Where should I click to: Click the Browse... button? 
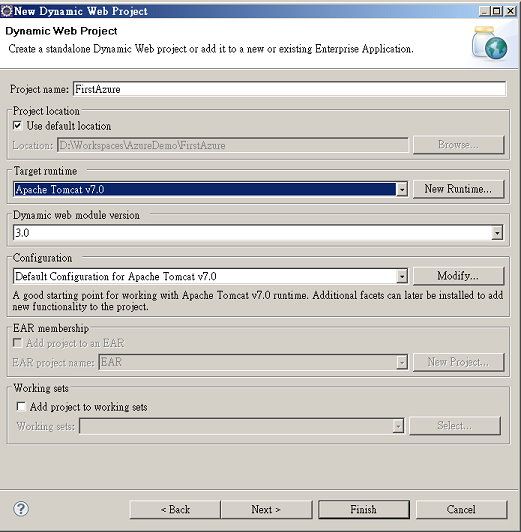tap(459, 145)
